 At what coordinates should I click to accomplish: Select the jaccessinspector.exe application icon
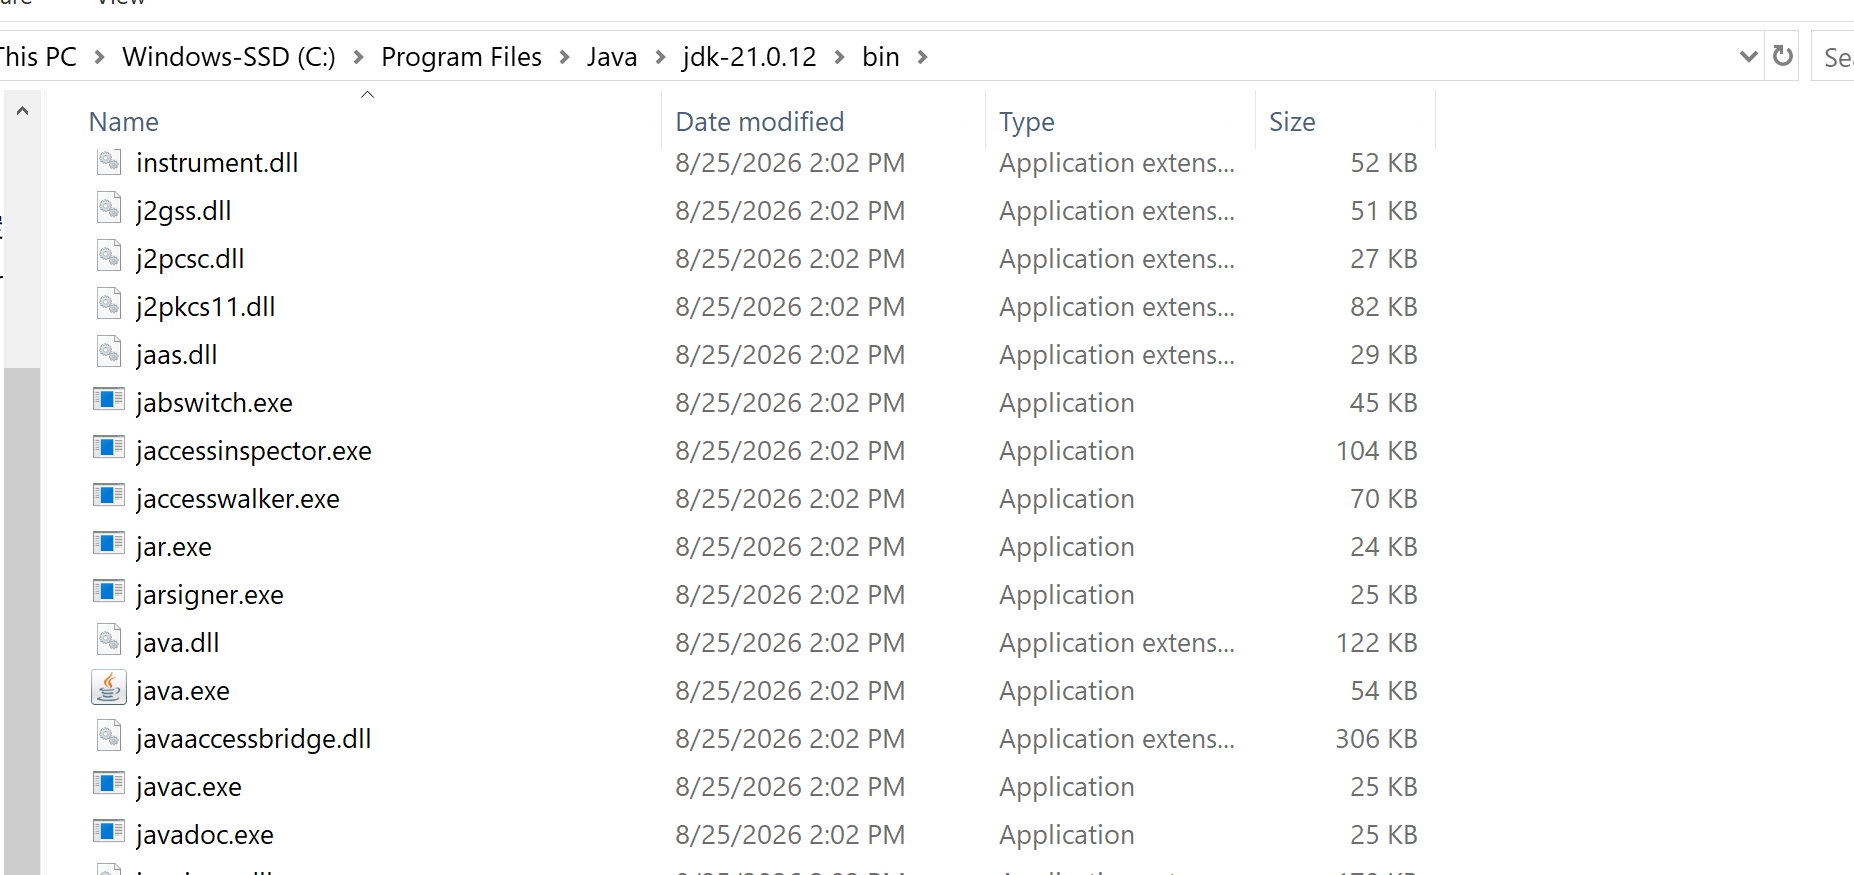[109, 448]
